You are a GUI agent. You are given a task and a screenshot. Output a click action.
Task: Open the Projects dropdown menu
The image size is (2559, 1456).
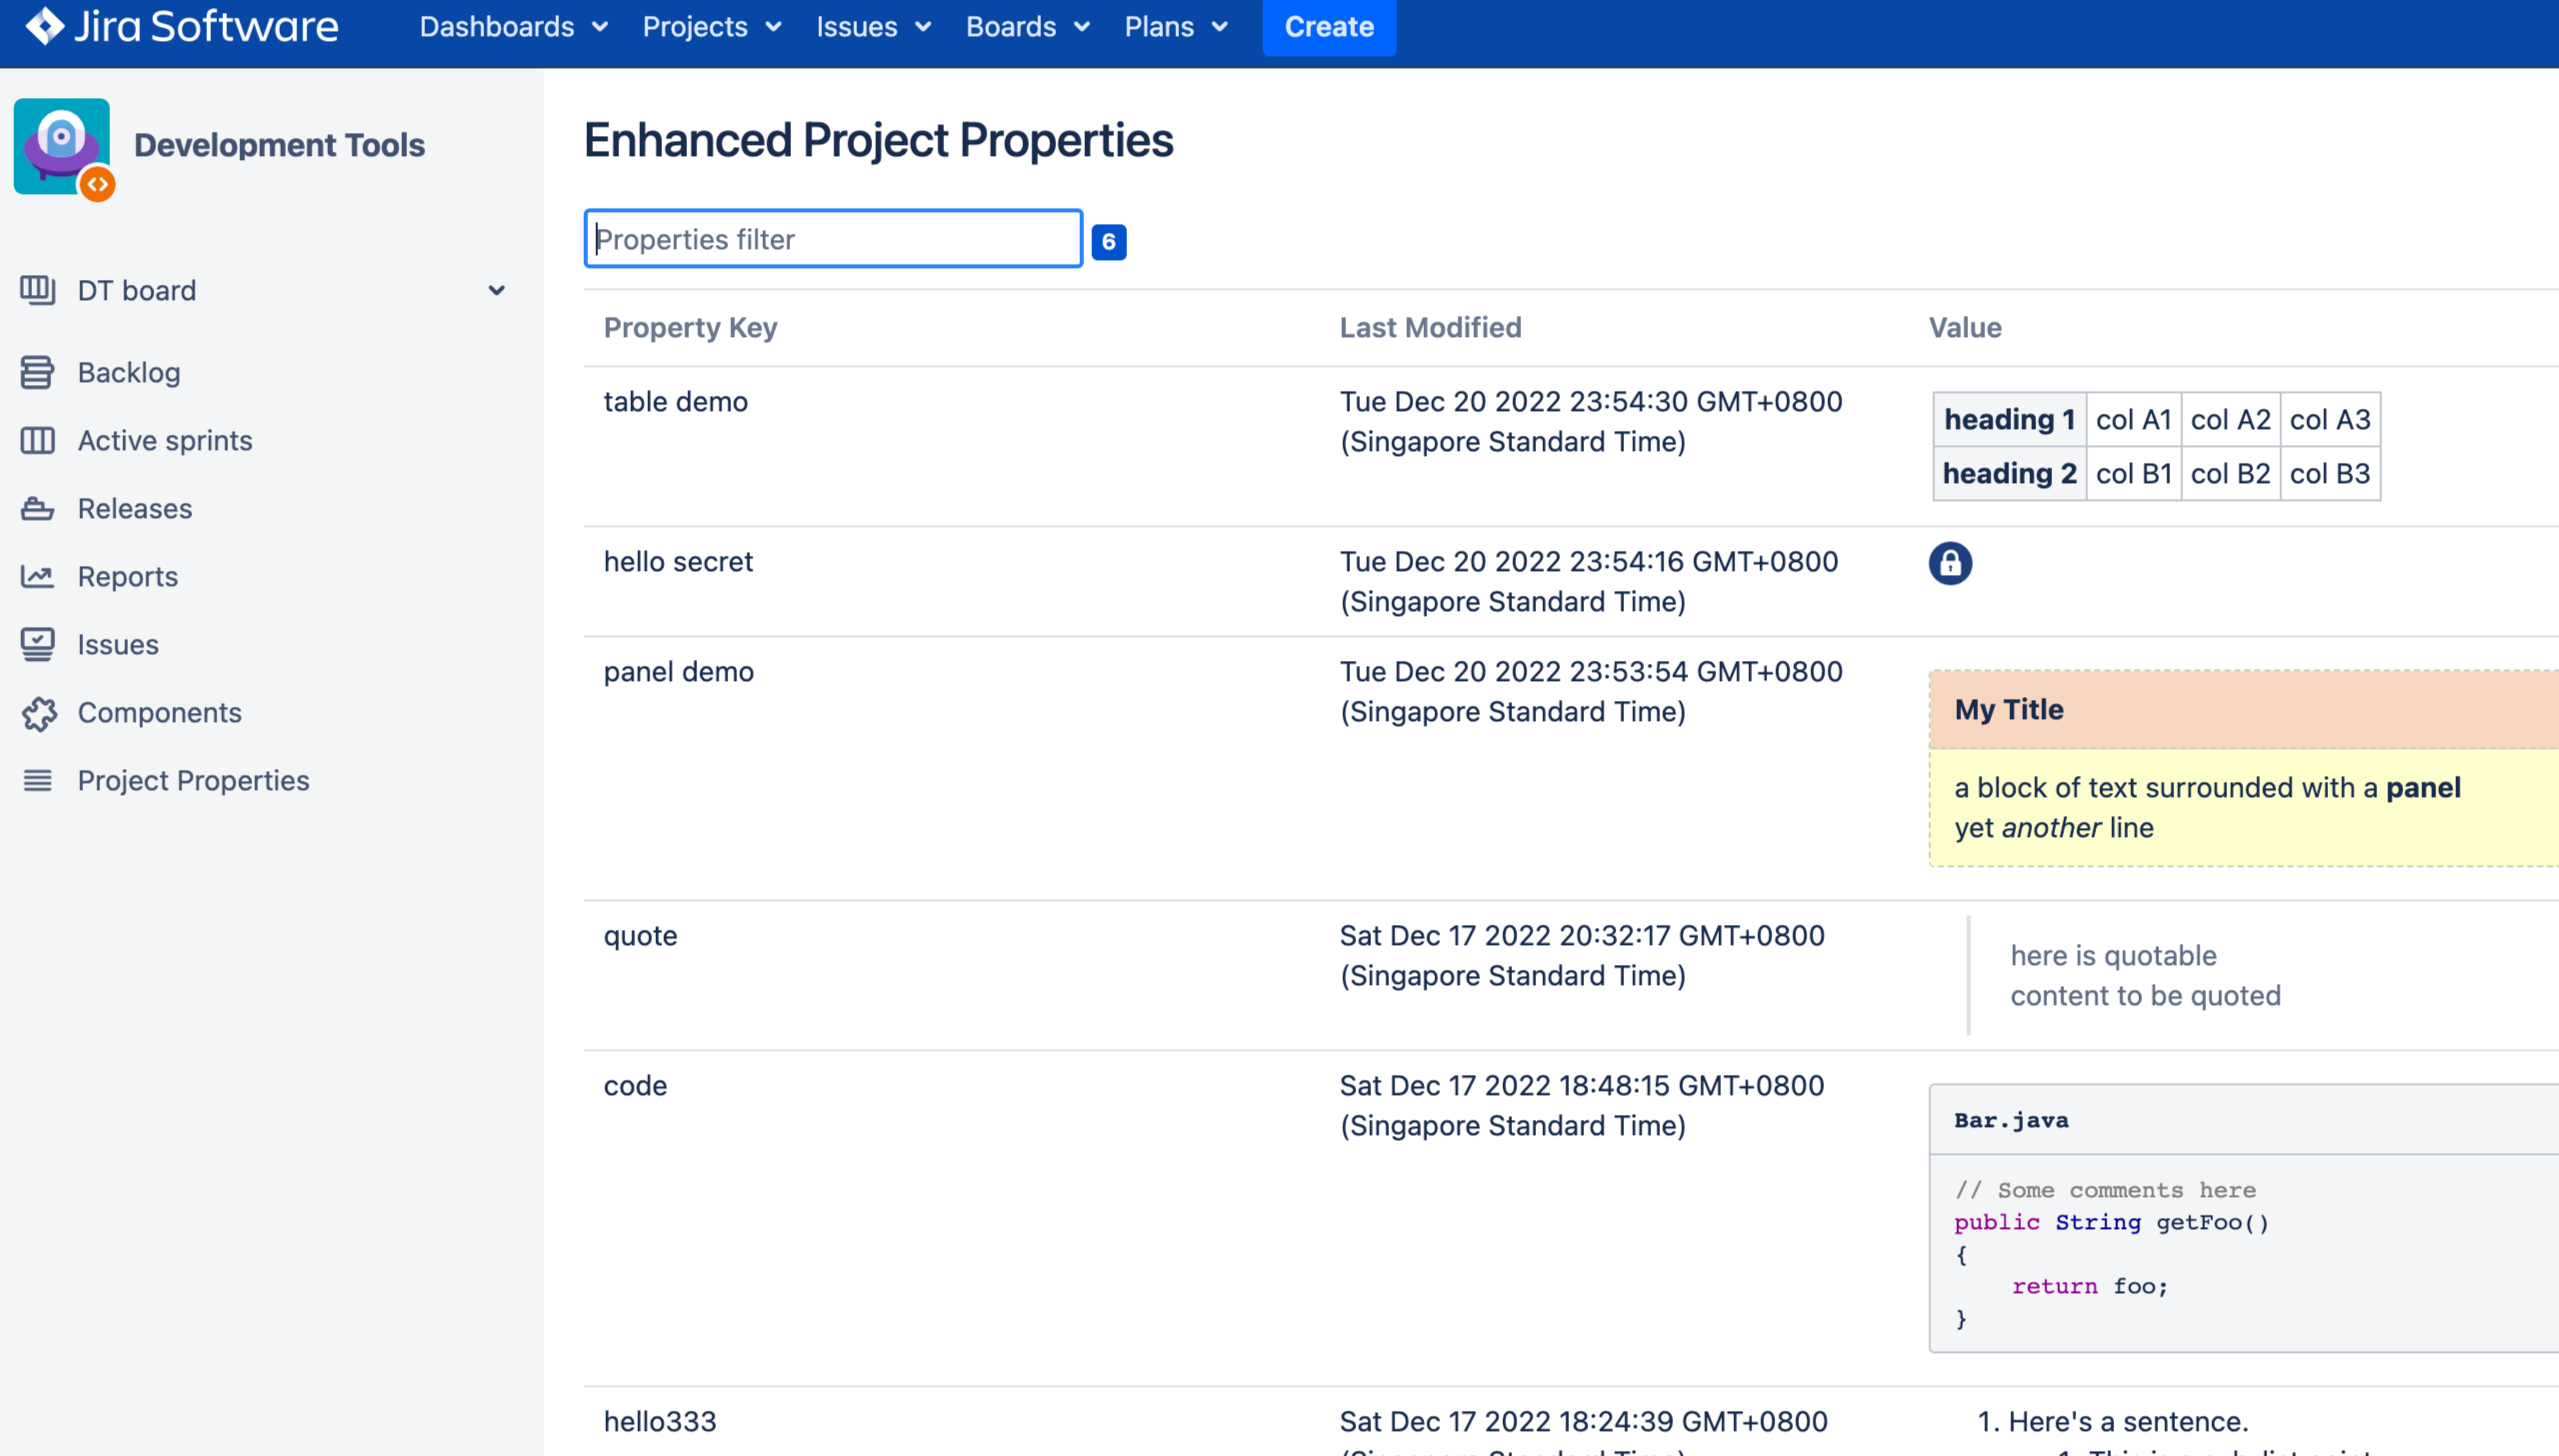tap(711, 27)
